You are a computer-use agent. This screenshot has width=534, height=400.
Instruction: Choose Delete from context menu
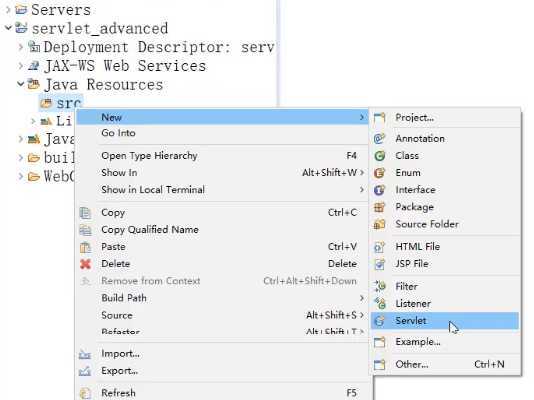pyautogui.click(x=222, y=264)
